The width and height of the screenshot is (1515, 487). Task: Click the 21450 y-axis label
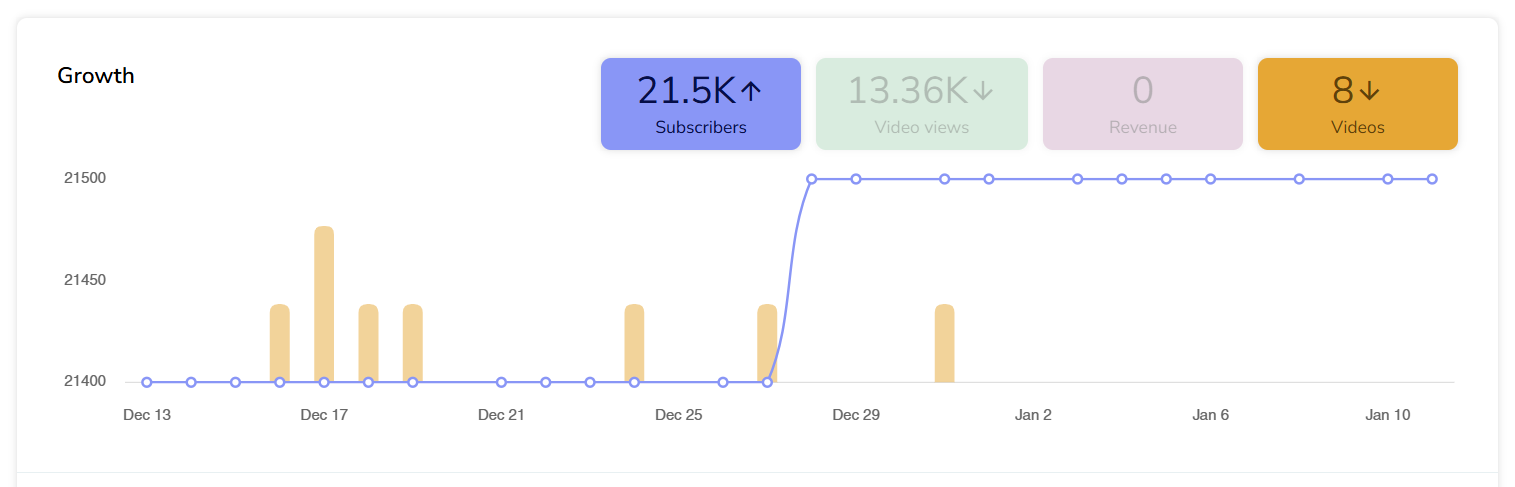click(85, 280)
